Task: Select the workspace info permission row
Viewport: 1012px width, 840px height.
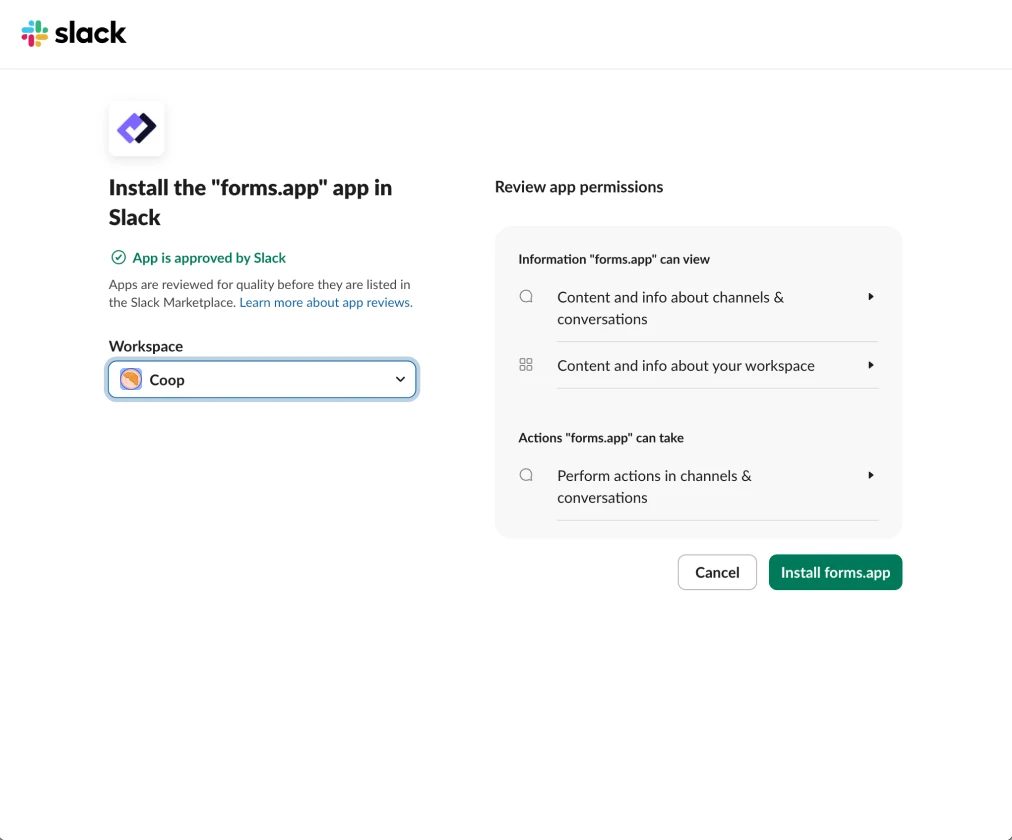Action: (686, 365)
